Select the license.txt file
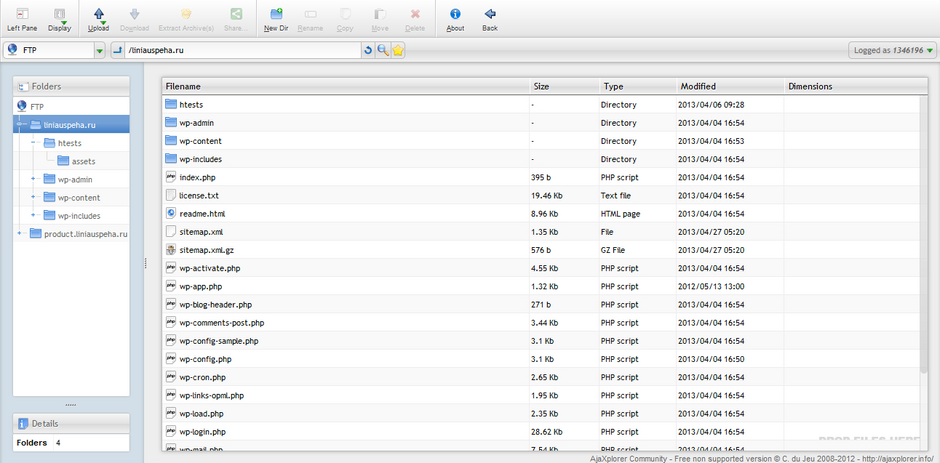The image size is (940, 463). coord(541,196)
